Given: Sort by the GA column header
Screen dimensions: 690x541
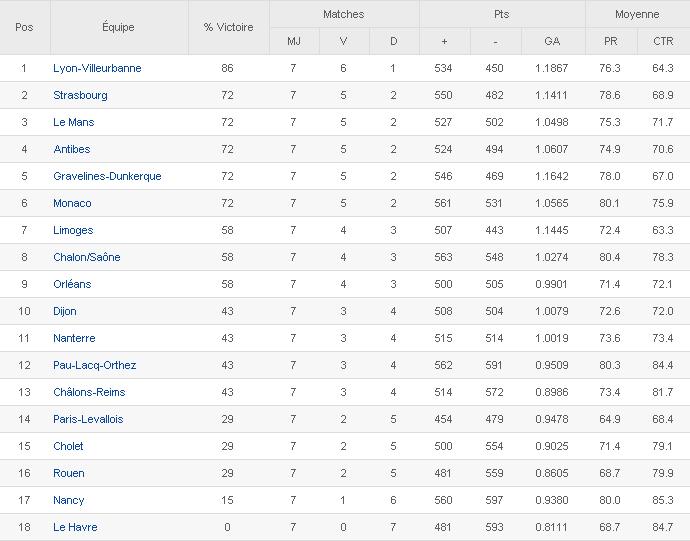Looking at the screenshot, I should pyautogui.click(x=552, y=41).
